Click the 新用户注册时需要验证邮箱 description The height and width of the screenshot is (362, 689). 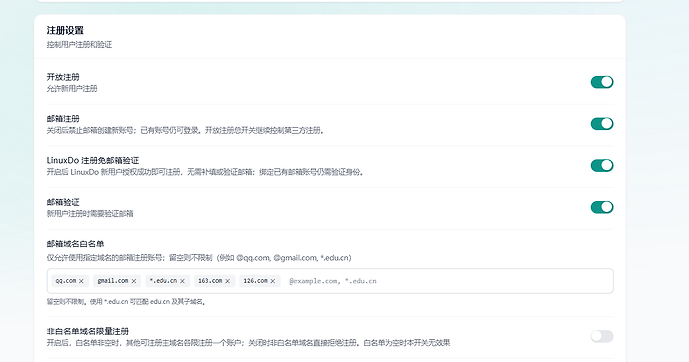(90, 214)
